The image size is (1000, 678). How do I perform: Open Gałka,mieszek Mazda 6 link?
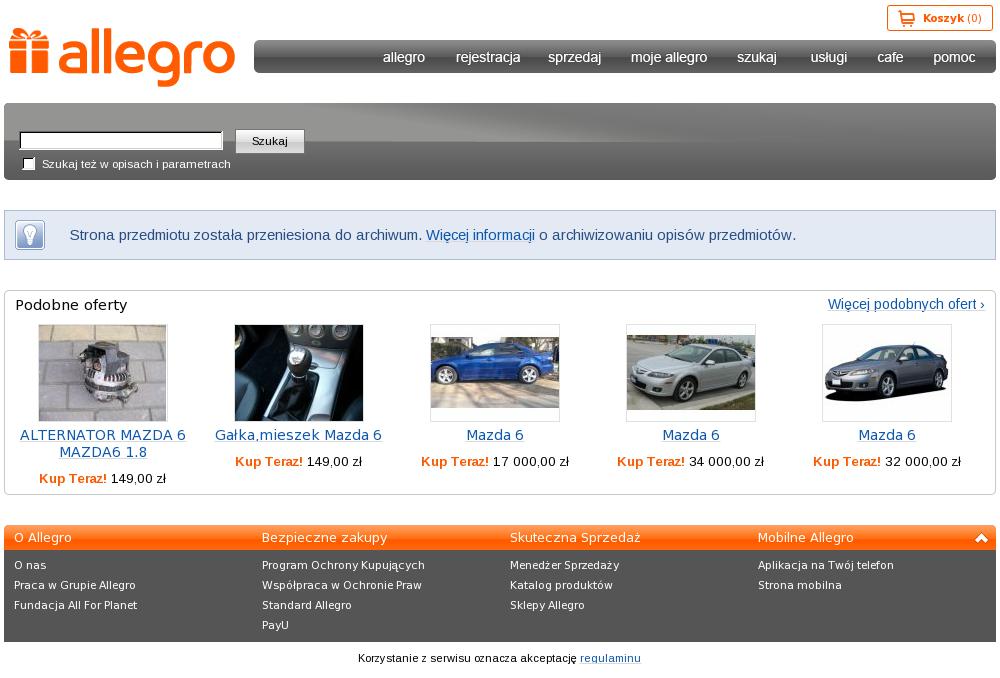point(298,435)
